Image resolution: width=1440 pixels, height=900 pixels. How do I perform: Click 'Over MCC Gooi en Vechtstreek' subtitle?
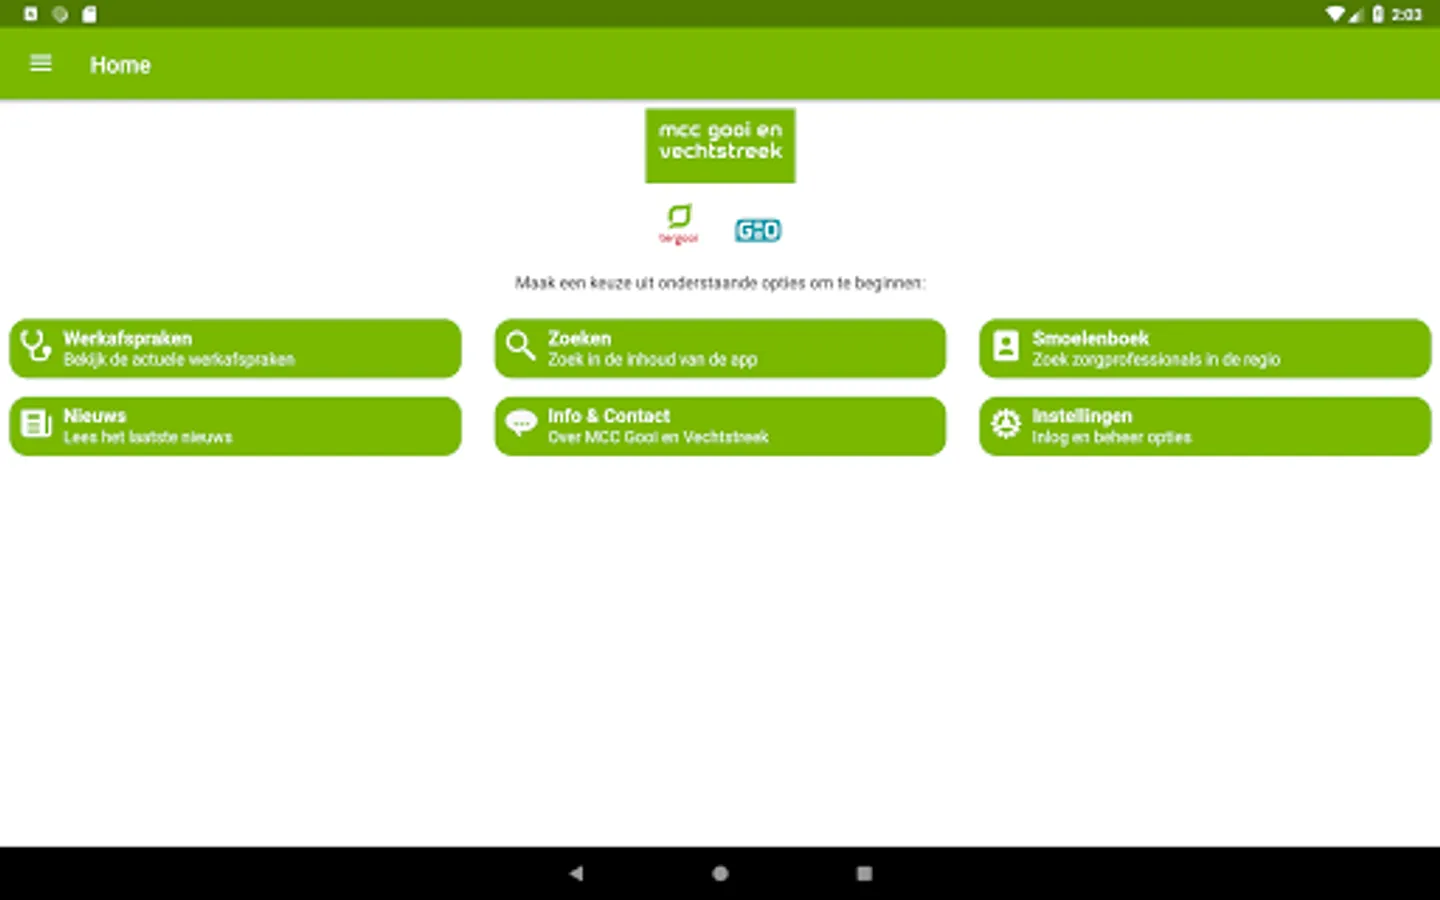coord(658,437)
